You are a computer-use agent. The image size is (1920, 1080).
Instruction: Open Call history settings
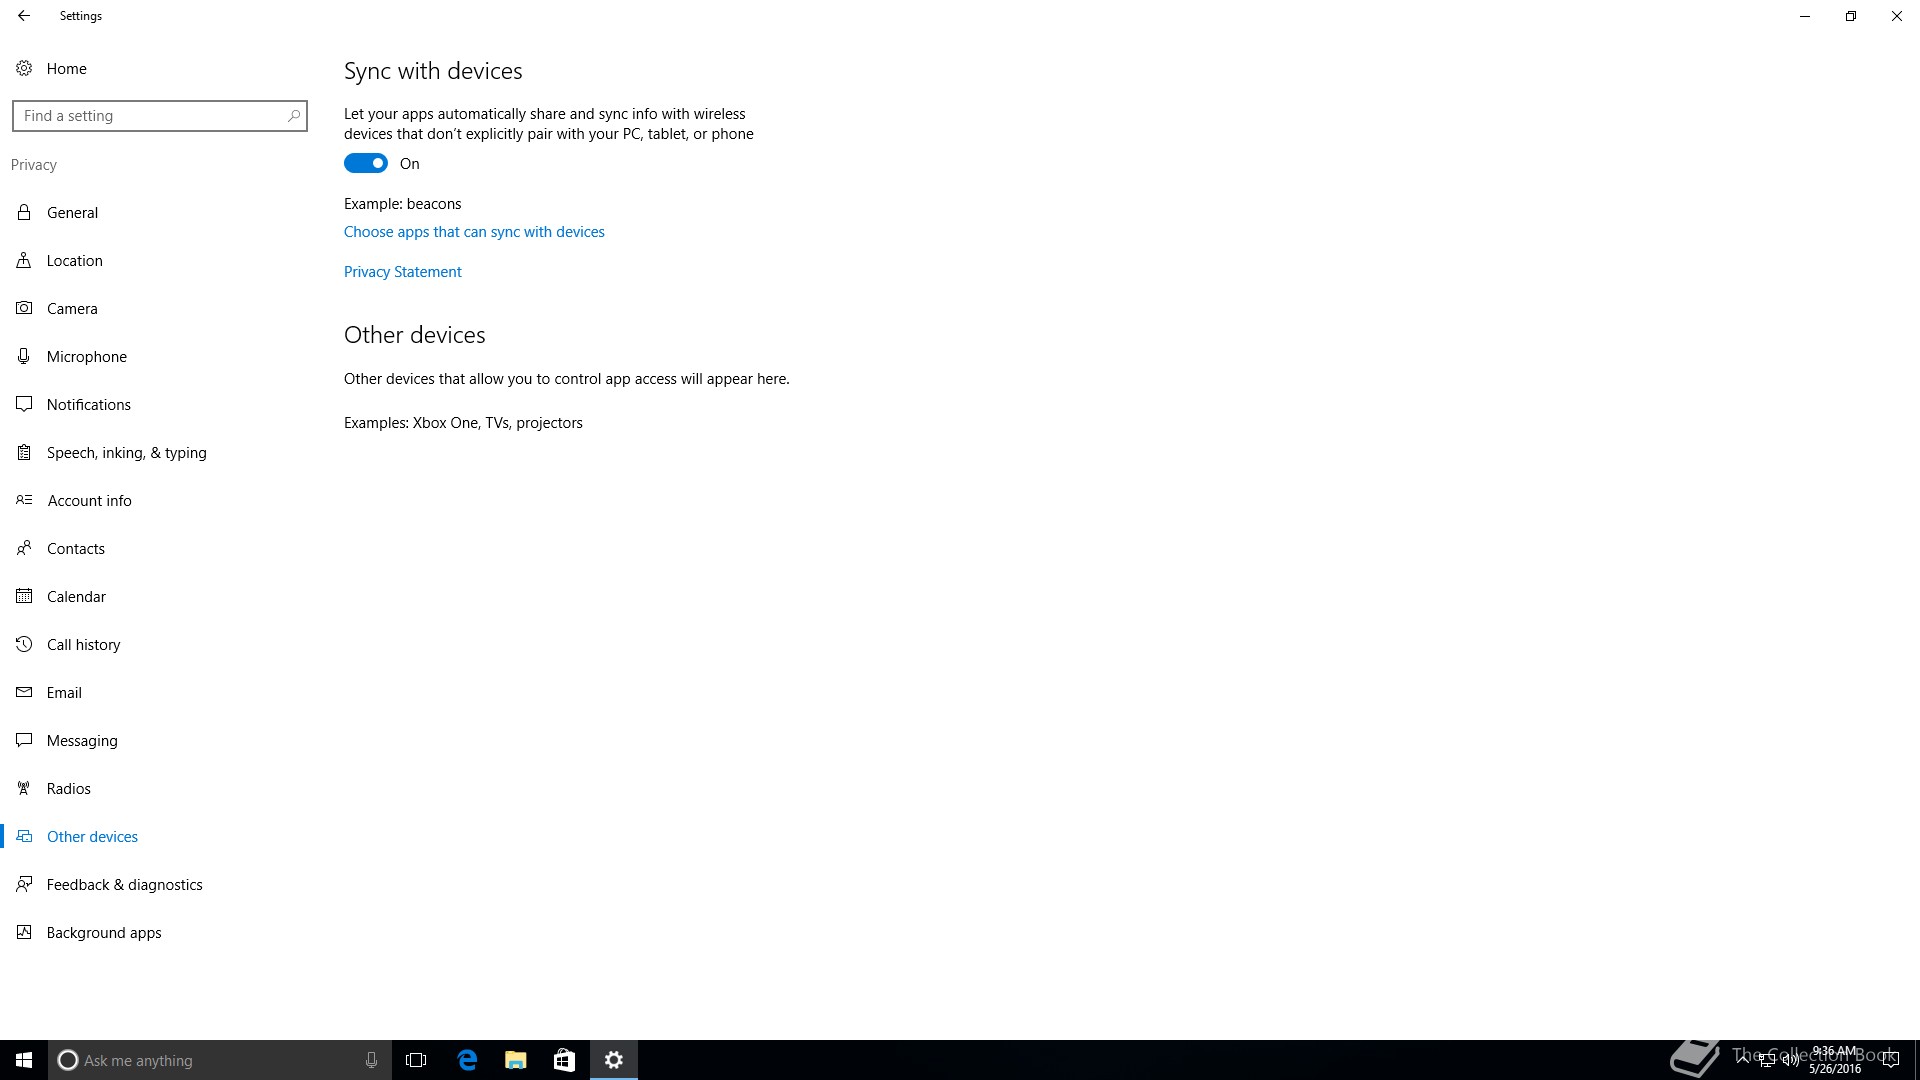pyautogui.click(x=83, y=644)
